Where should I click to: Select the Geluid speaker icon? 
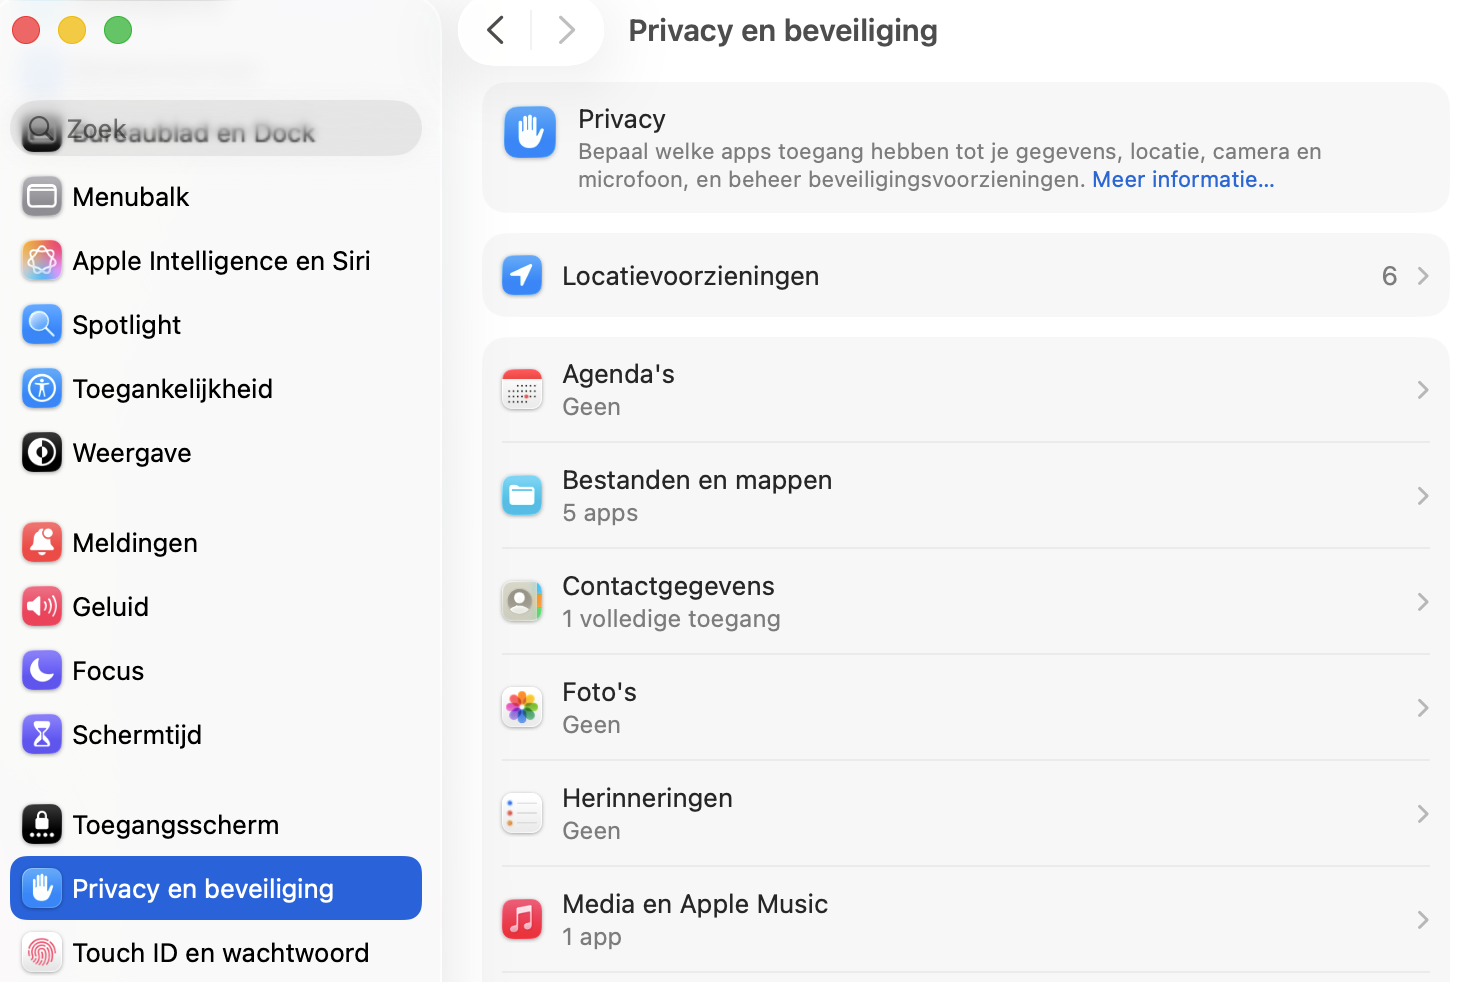coord(41,606)
